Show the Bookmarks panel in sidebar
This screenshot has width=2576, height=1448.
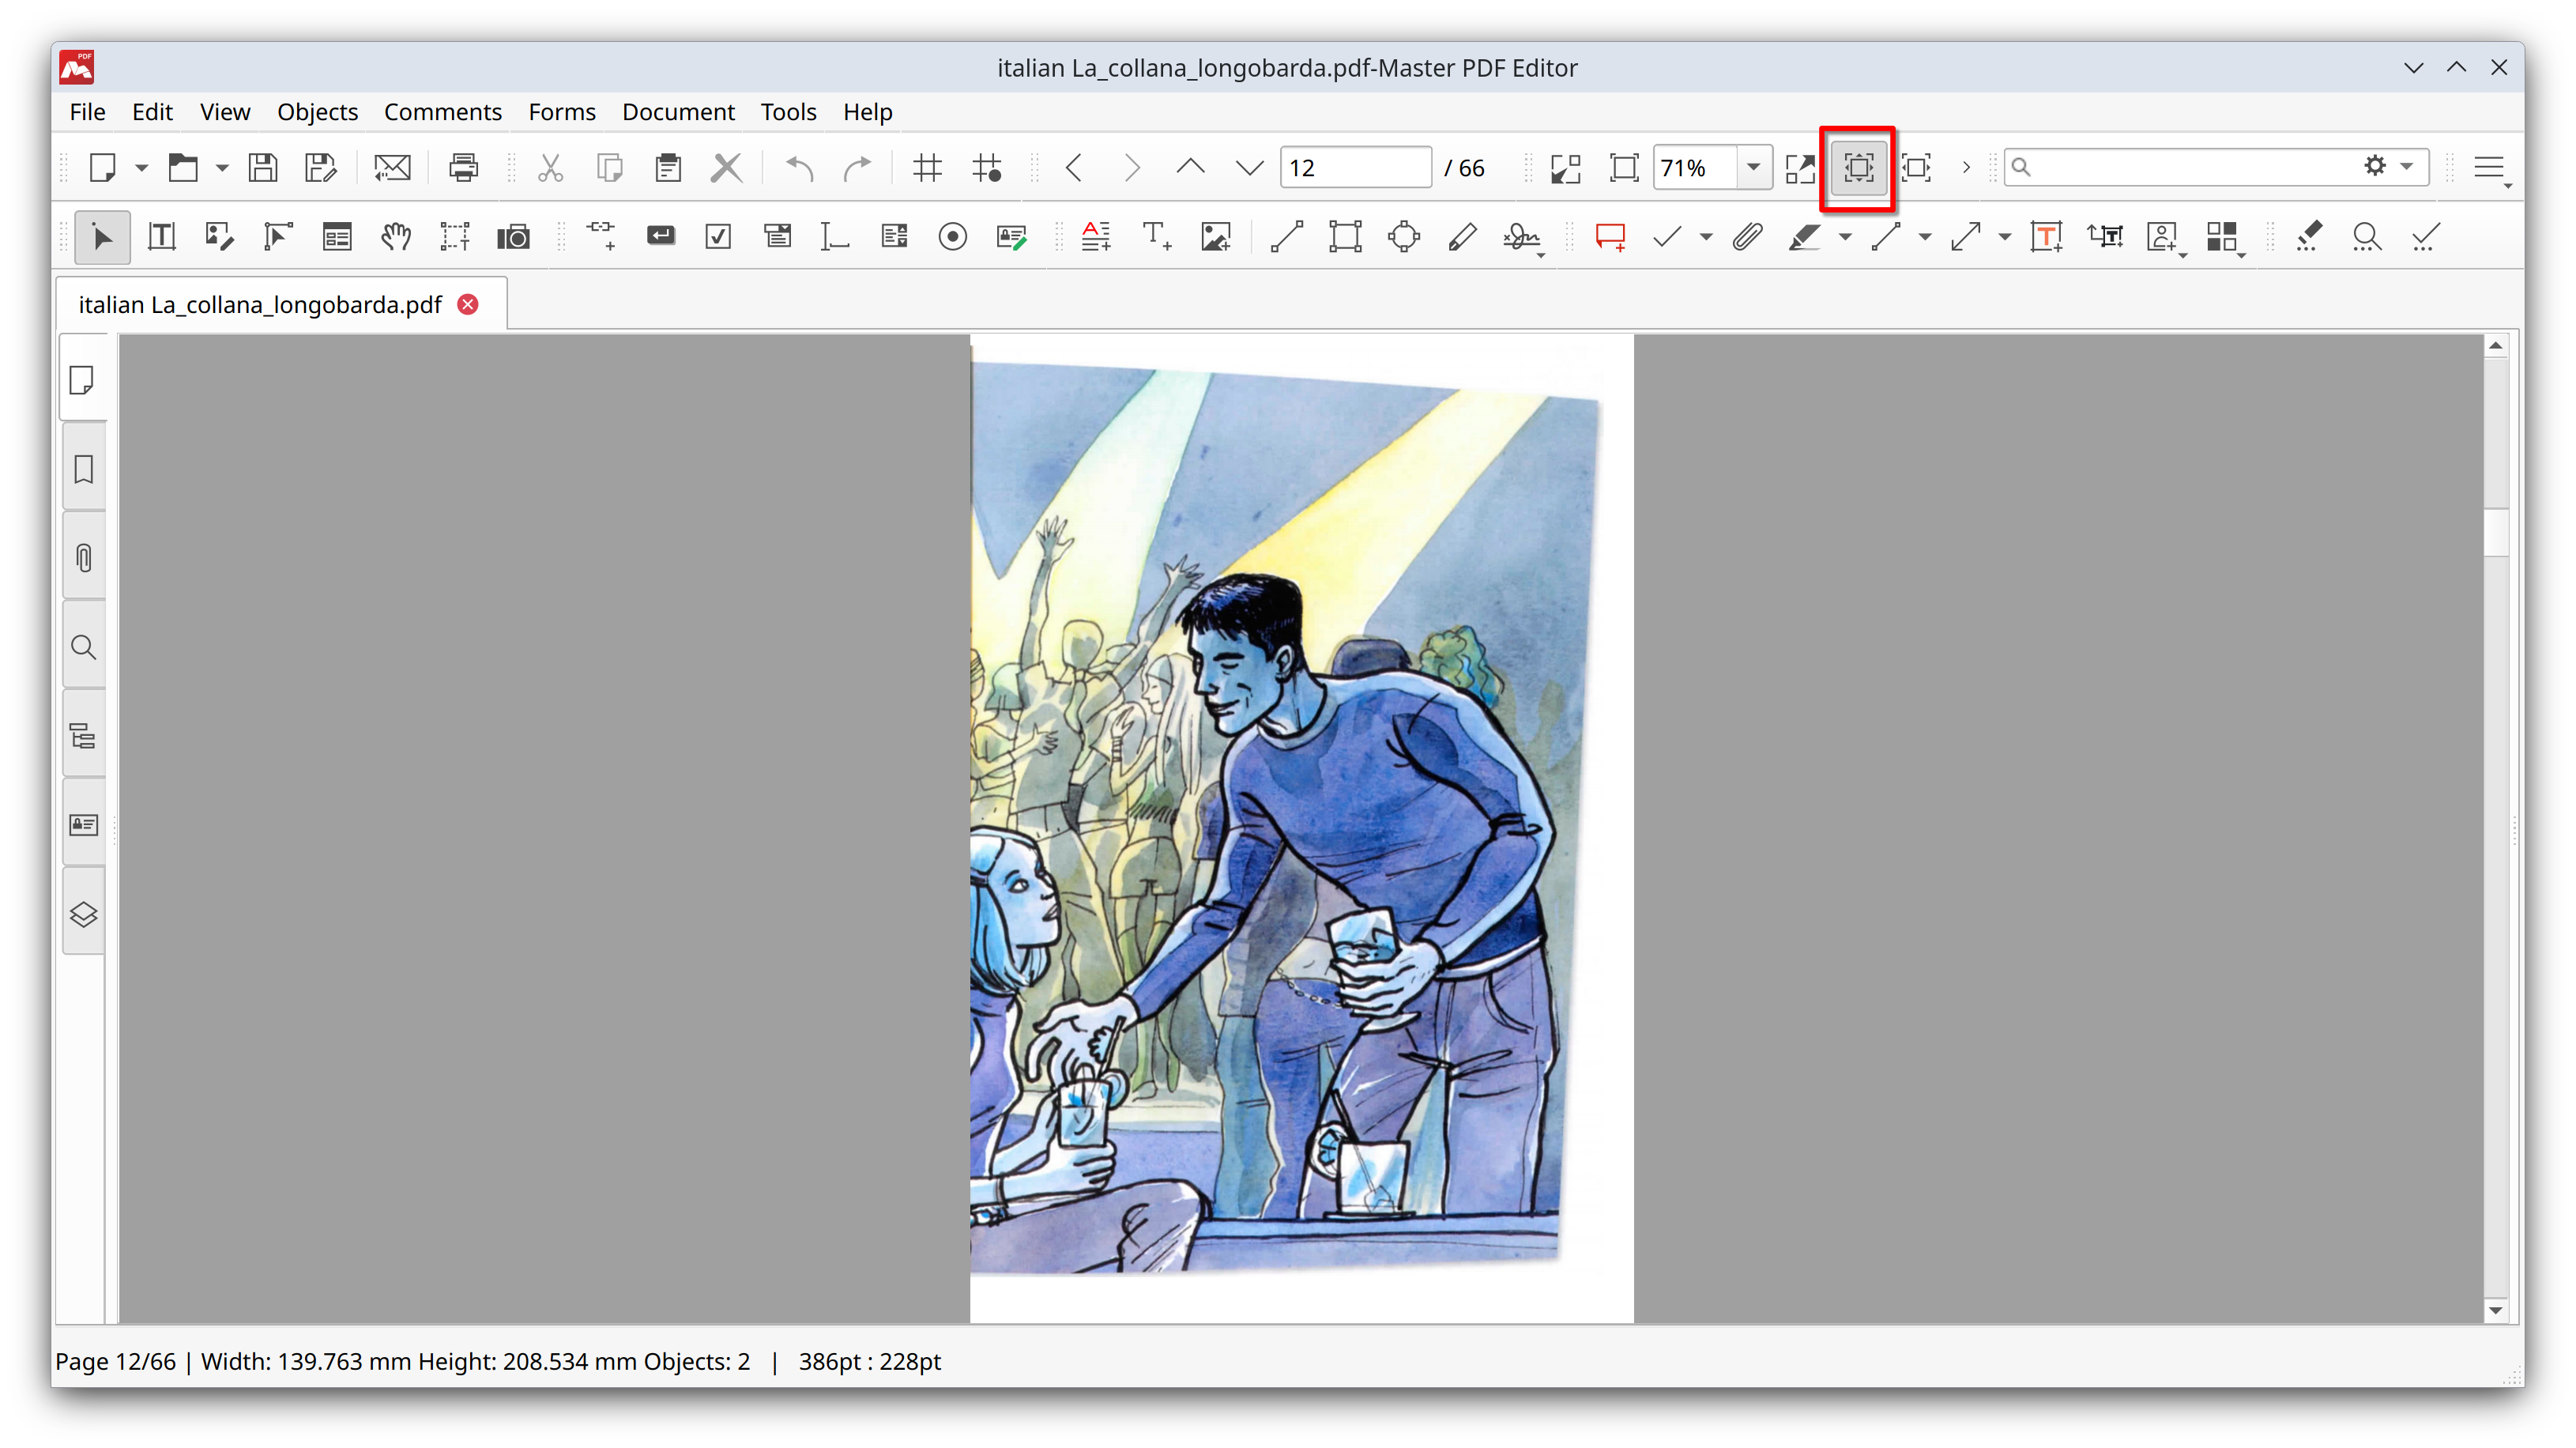(x=83, y=469)
